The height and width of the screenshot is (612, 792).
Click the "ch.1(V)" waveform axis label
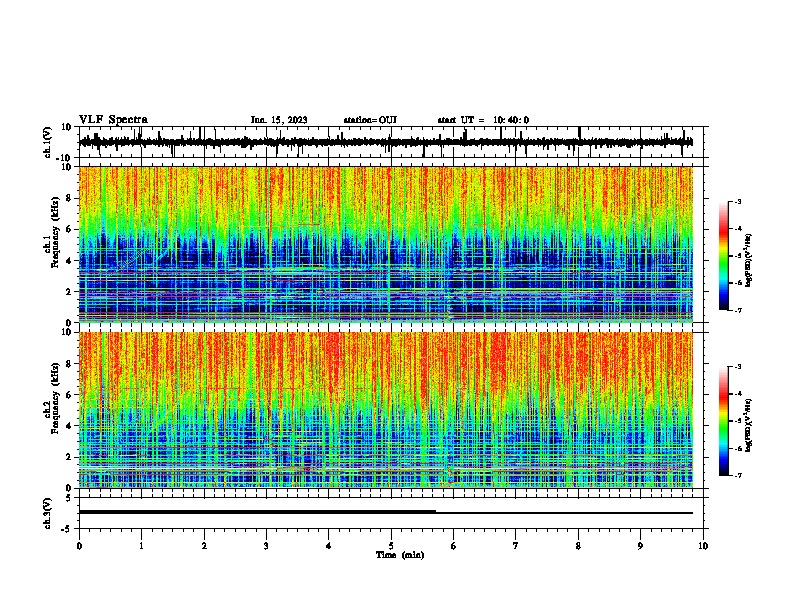click(48, 142)
